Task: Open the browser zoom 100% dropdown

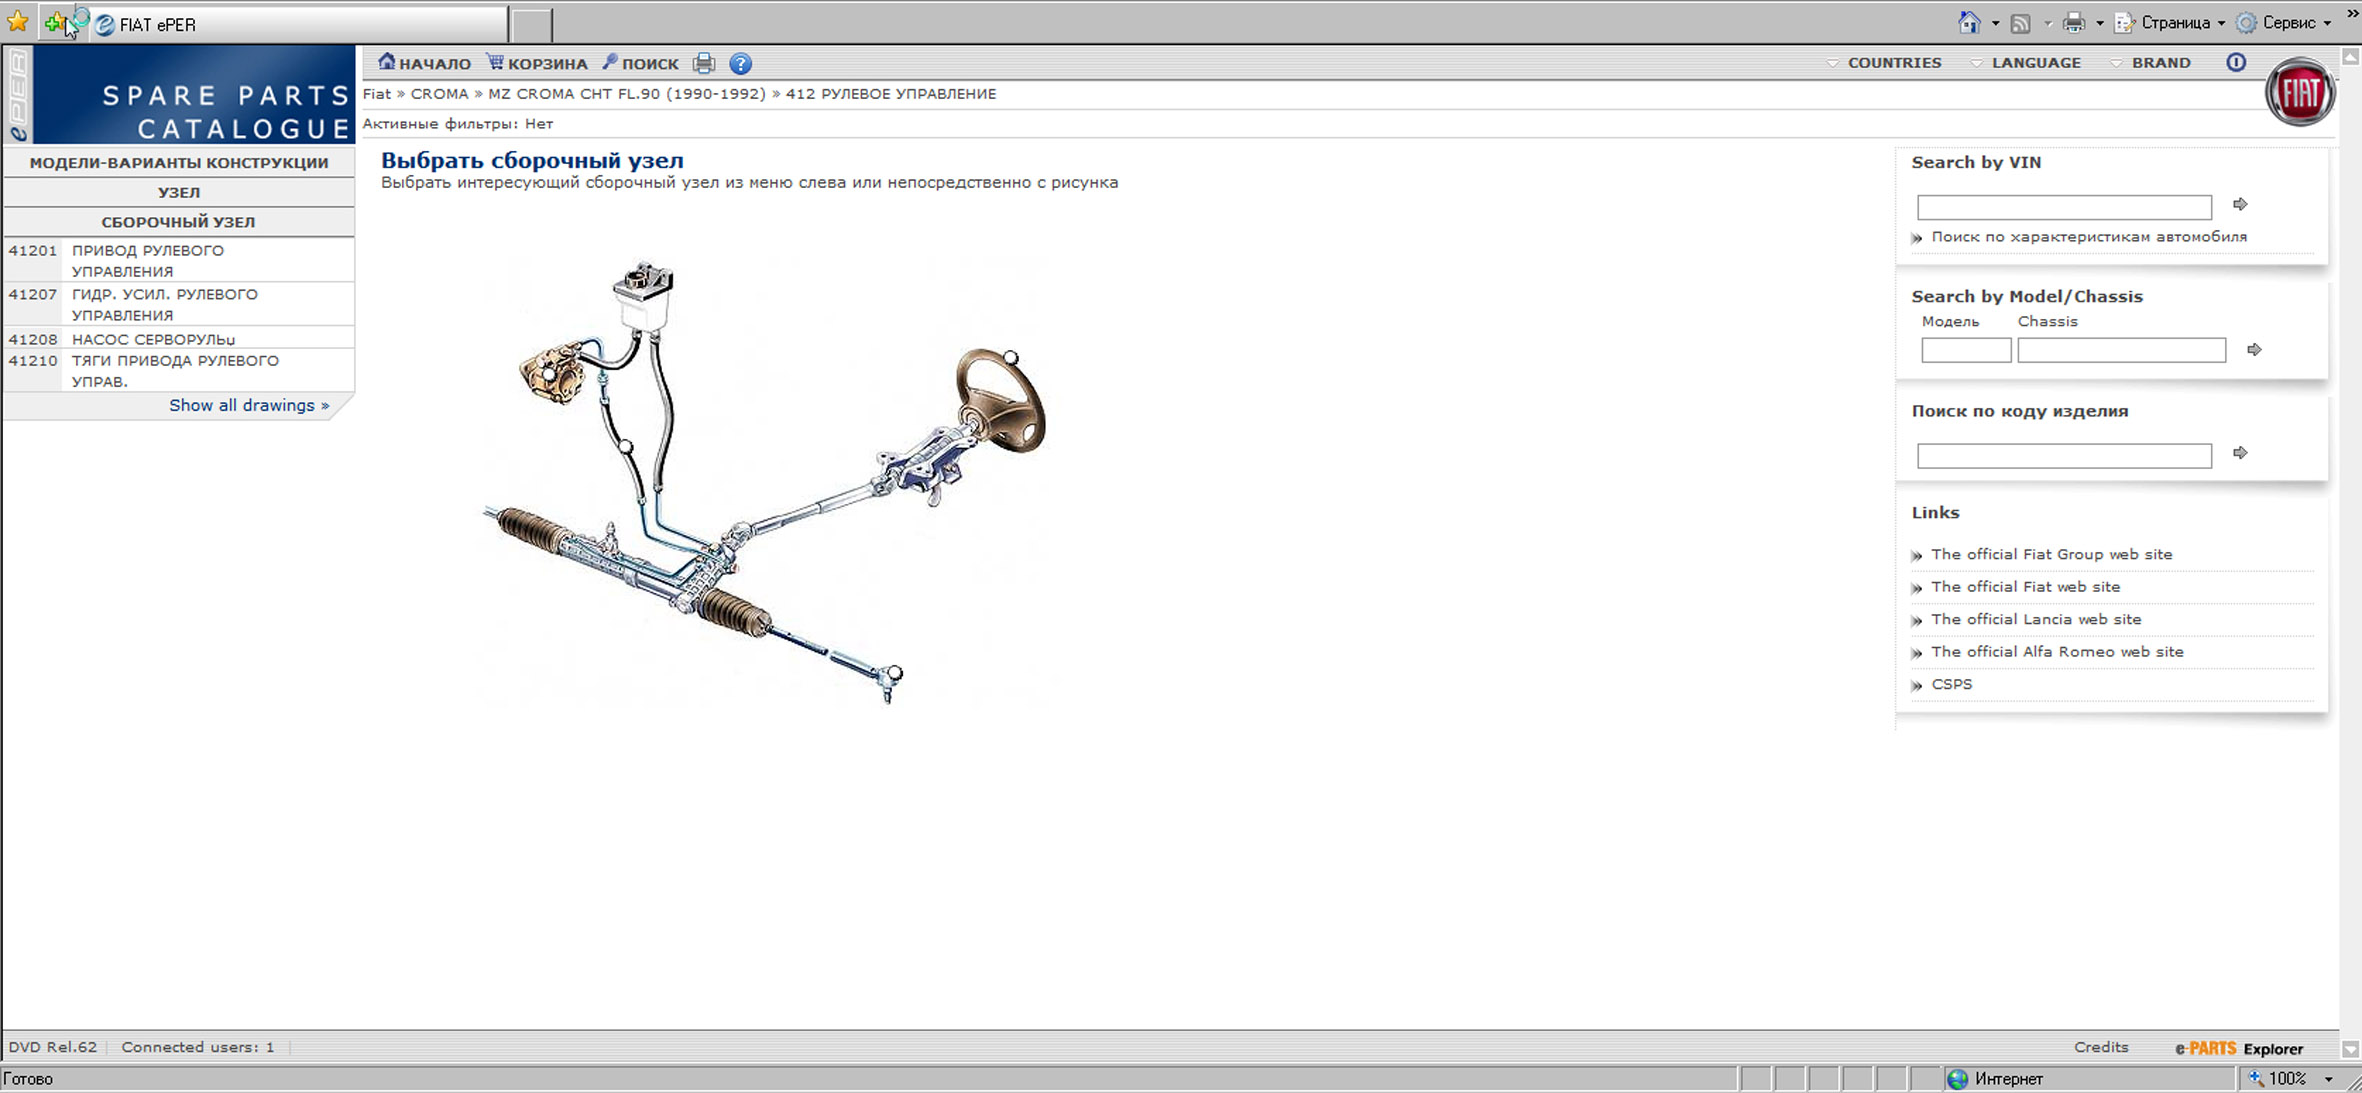Action: pos(2328,1079)
